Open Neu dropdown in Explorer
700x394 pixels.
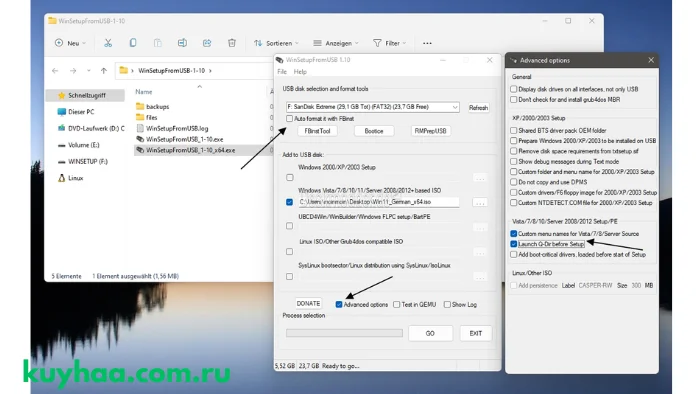(70, 43)
